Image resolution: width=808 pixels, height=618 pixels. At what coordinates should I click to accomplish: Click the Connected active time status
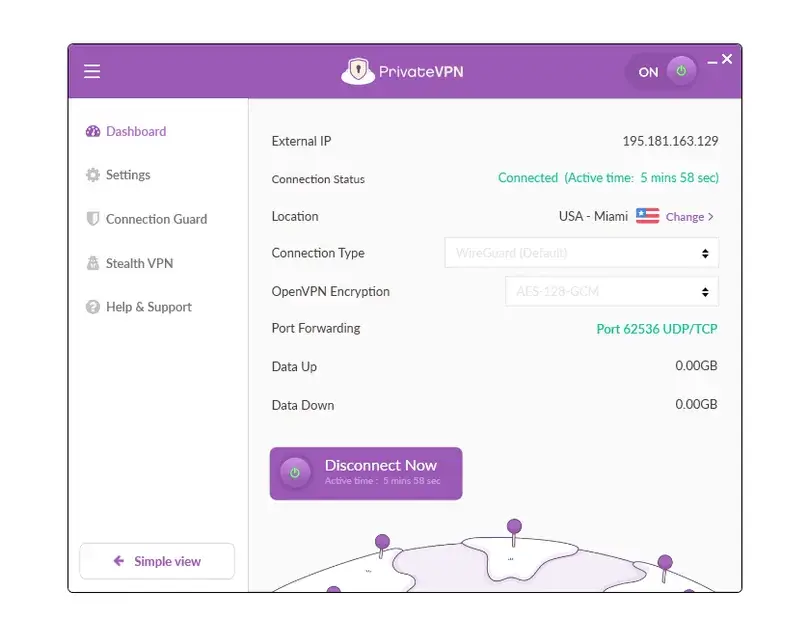pyautogui.click(x=608, y=178)
